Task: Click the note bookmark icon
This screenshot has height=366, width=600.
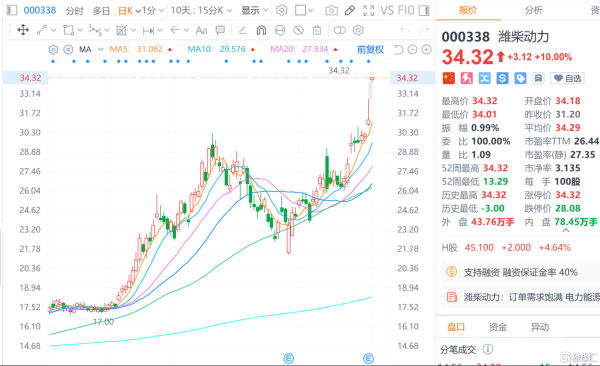Action: coord(538,78)
